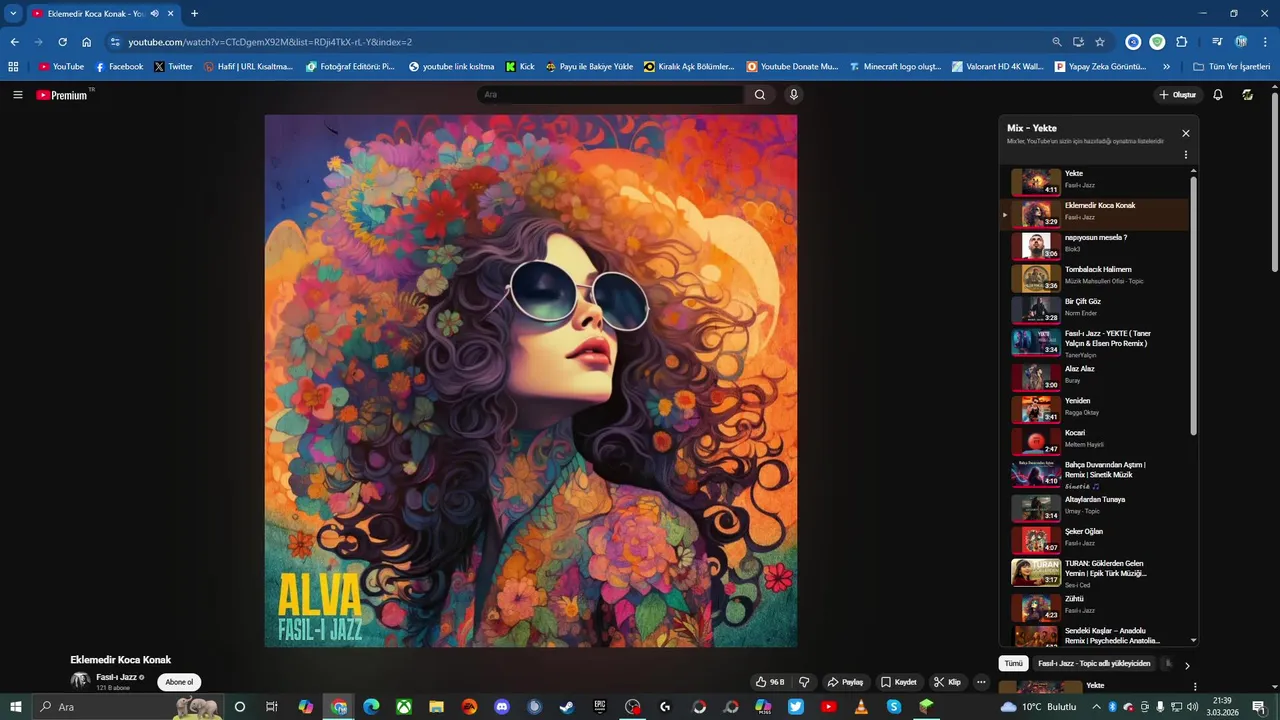Show next filter chips arrow

[x=1187, y=665]
